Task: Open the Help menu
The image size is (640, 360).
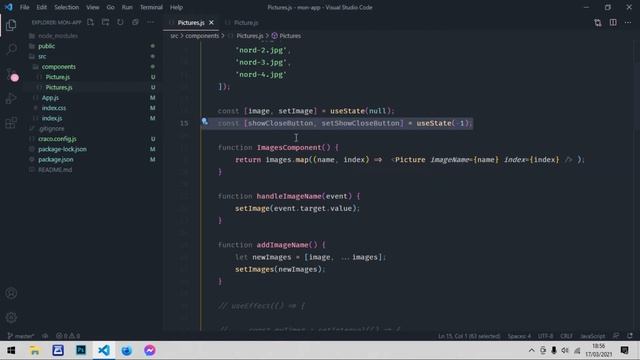Action: pyautogui.click(x=176, y=7)
